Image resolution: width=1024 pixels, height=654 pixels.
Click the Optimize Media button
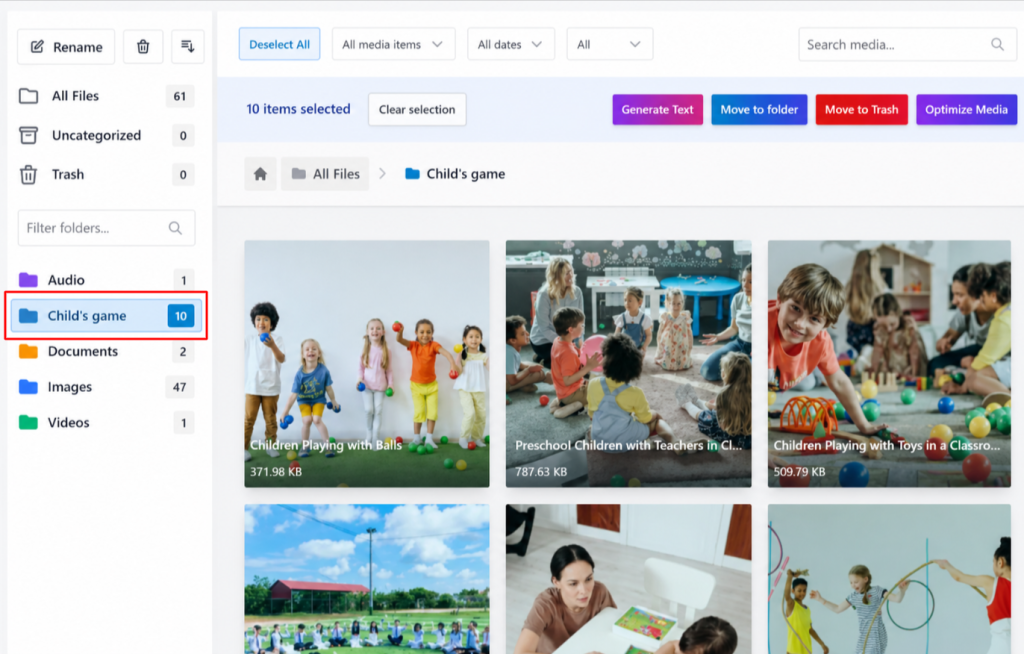tap(966, 110)
